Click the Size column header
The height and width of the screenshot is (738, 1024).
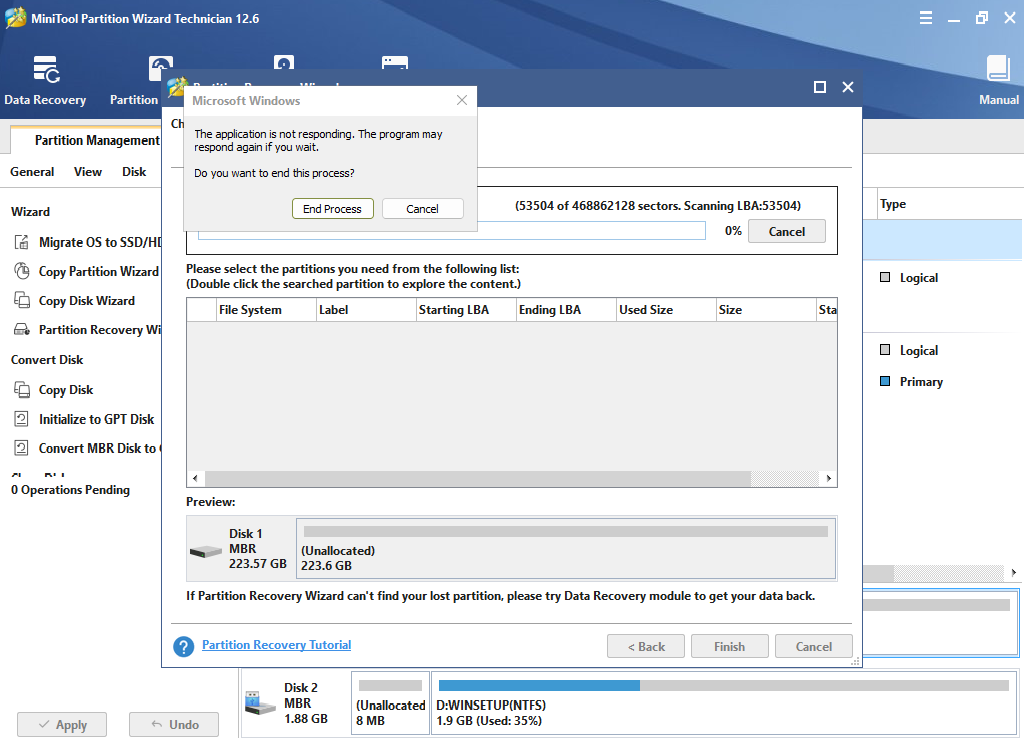click(x=766, y=310)
